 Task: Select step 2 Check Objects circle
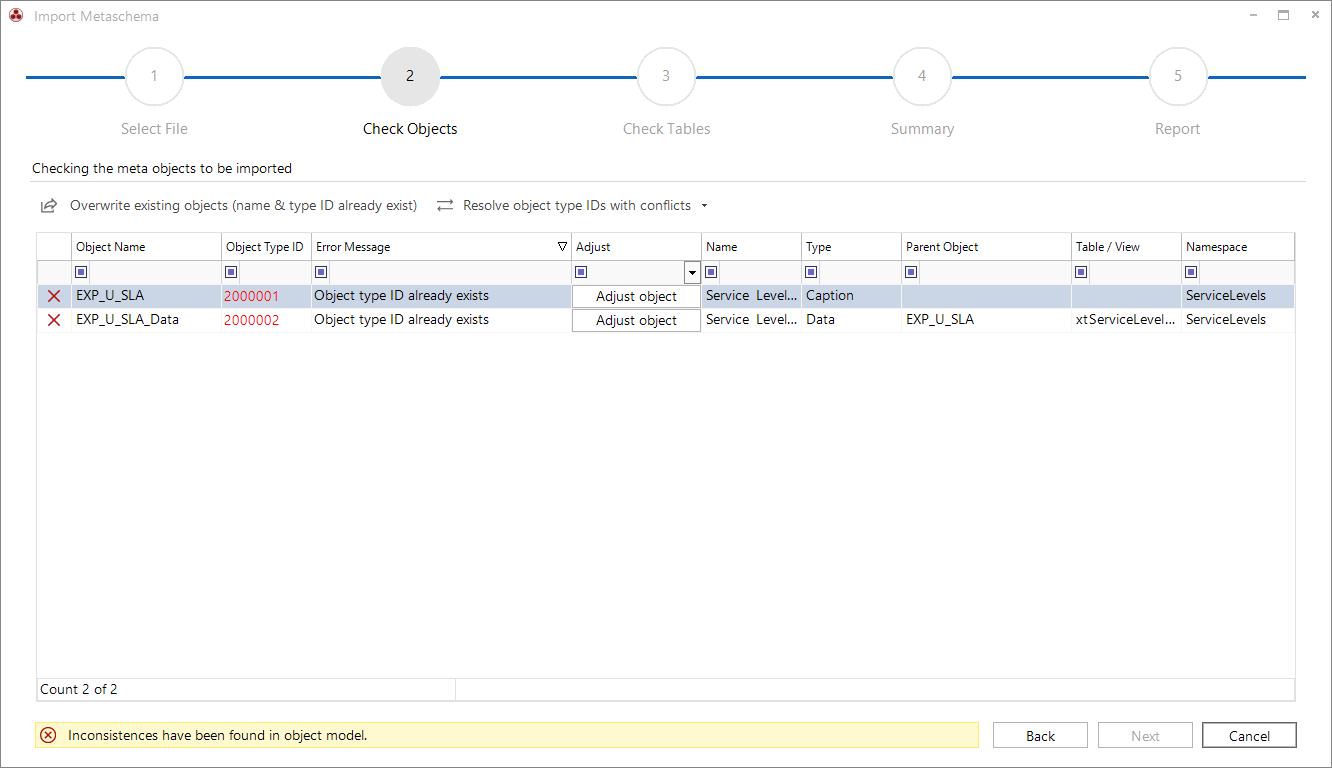point(410,76)
